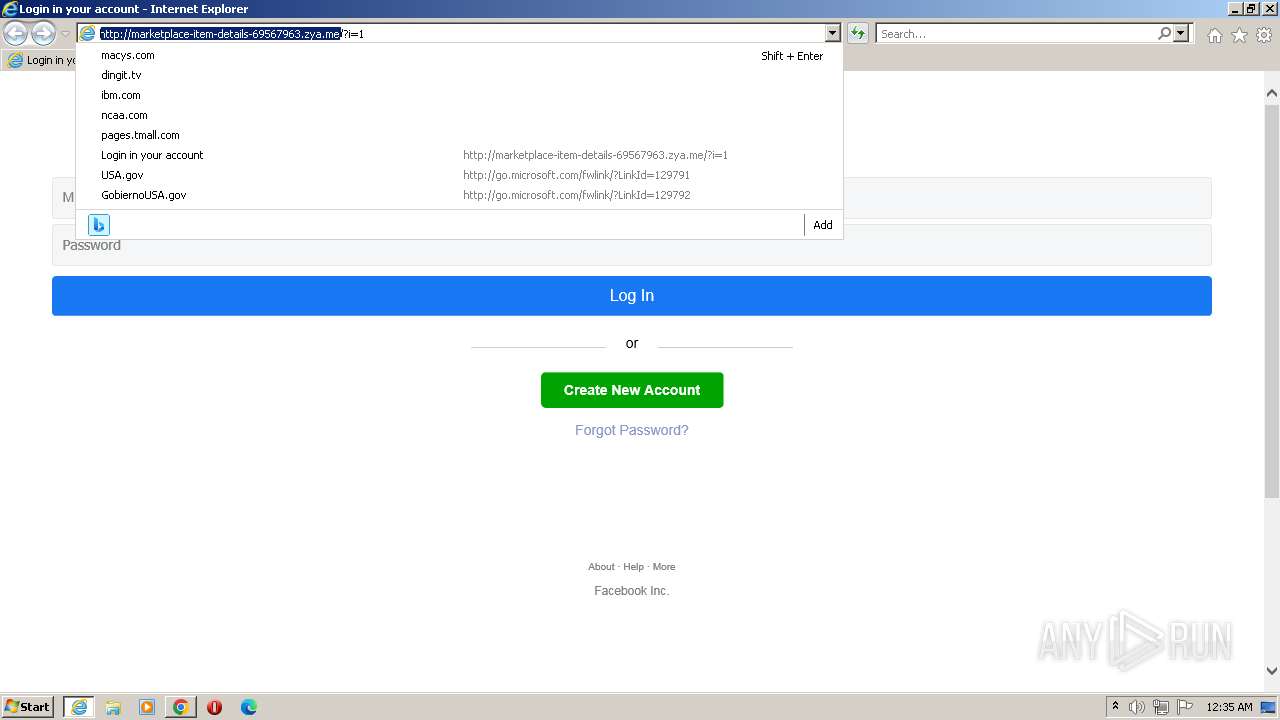Click the page scrollbar down arrow
Viewport: 1280px width, 720px height.
click(x=1271, y=671)
